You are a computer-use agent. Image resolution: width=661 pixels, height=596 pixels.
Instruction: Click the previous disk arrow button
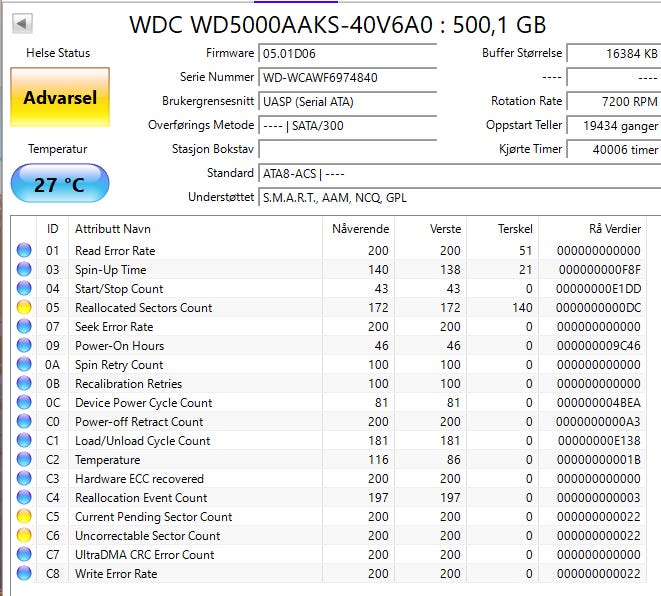click(22, 24)
